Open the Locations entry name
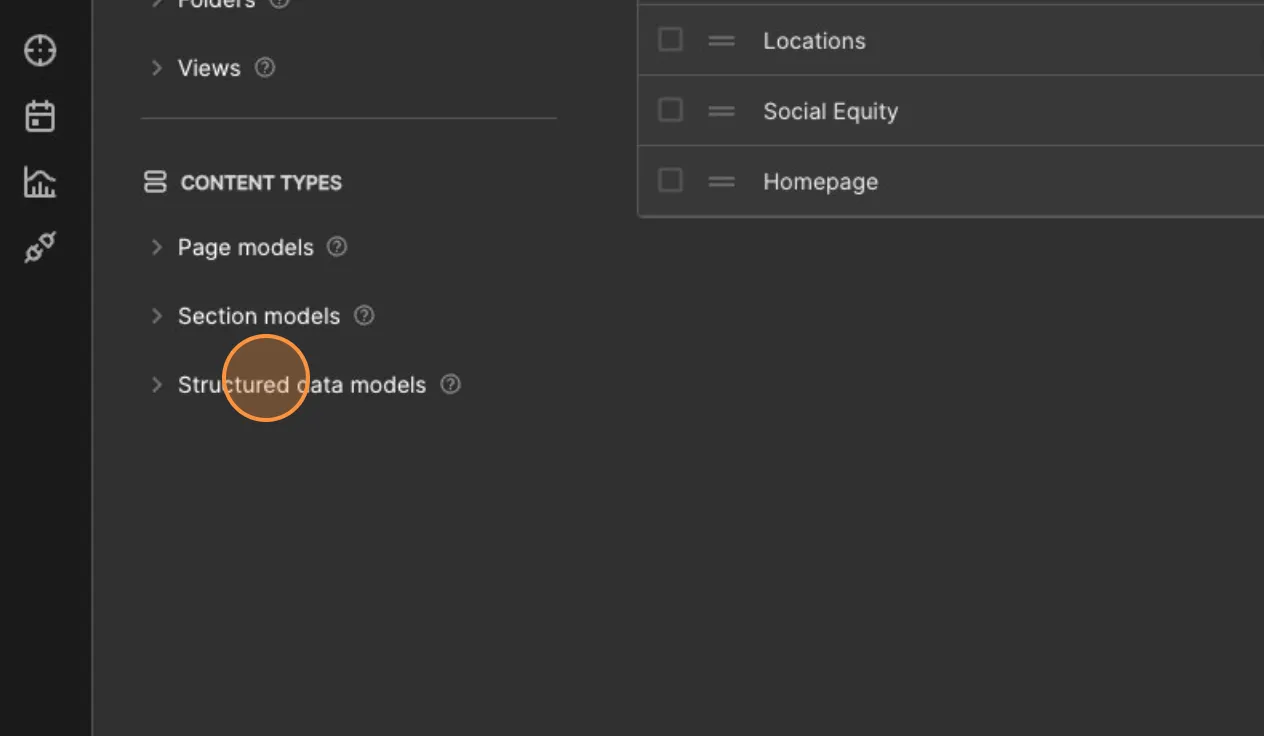The image size is (1264, 736). 814,41
